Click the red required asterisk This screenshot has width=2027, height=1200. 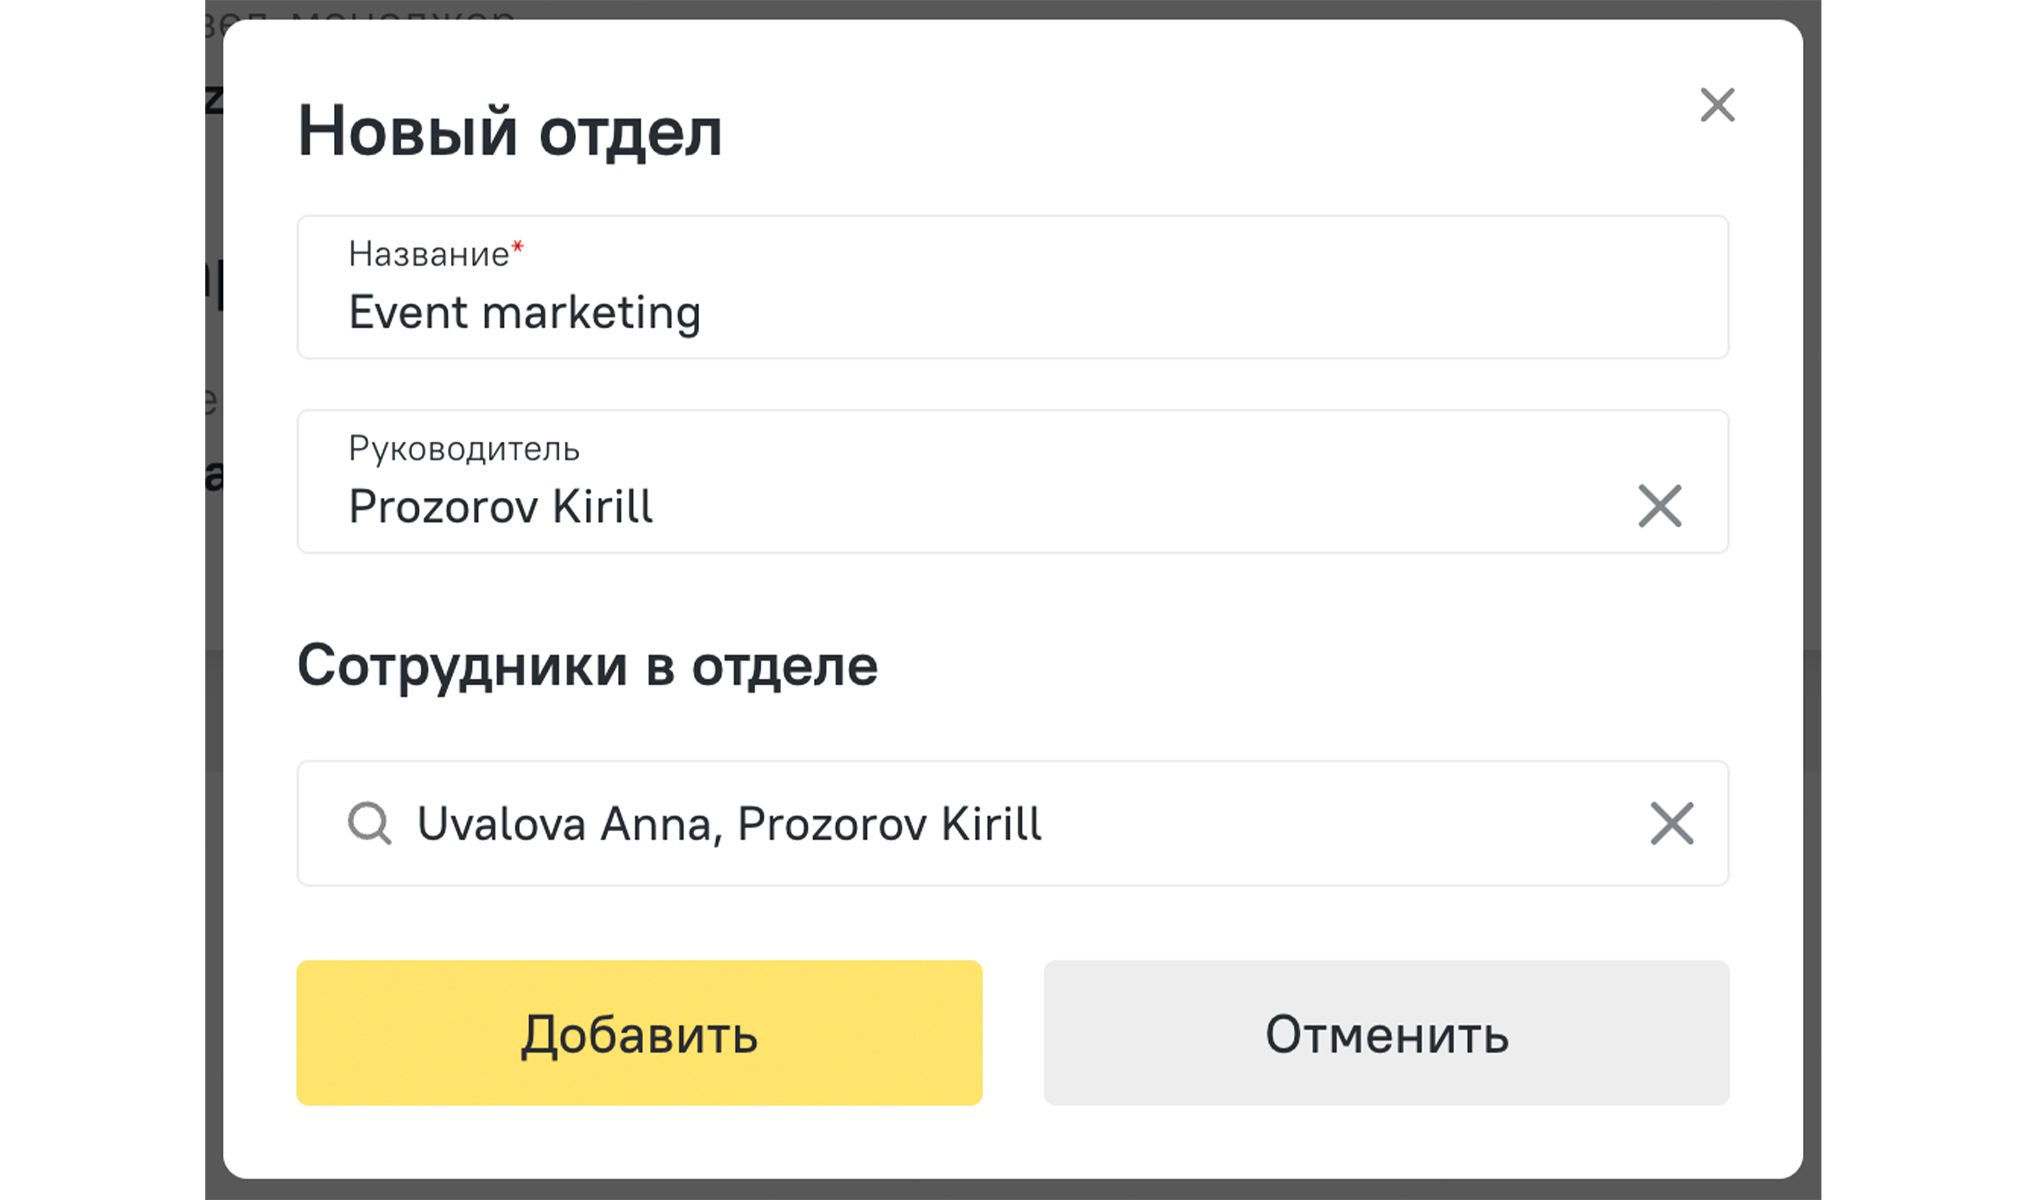pos(517,247)
